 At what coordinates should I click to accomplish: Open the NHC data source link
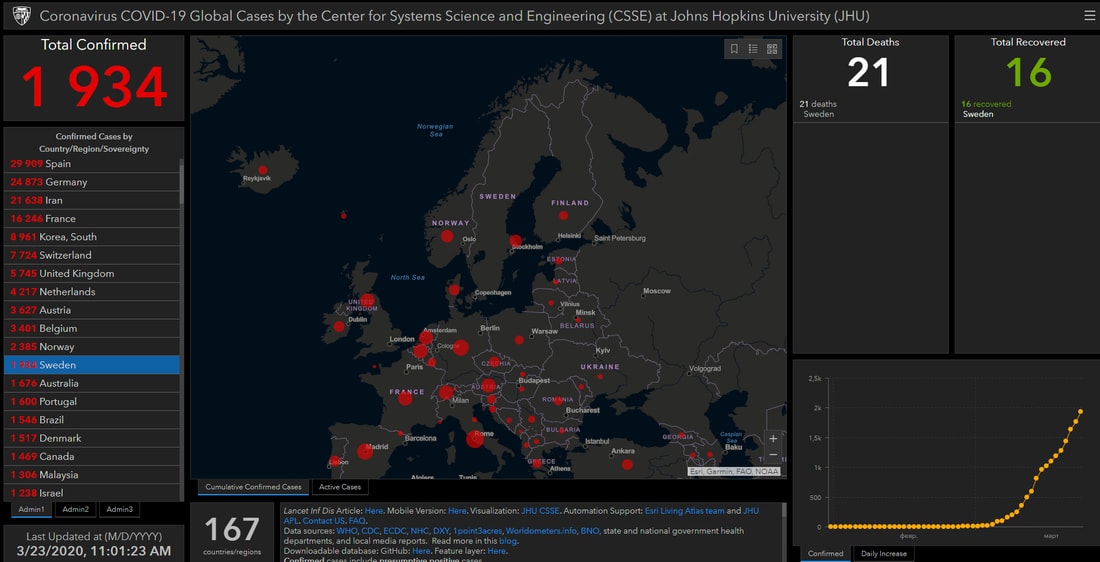(419, 531)
